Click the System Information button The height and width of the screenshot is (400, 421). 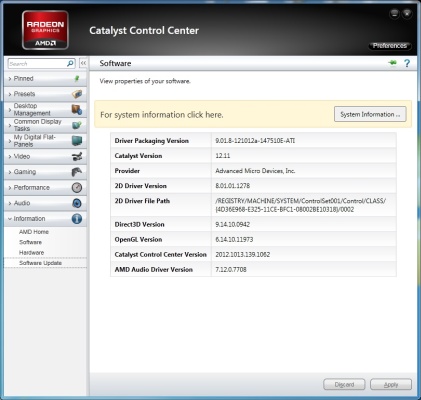[370, 114]
